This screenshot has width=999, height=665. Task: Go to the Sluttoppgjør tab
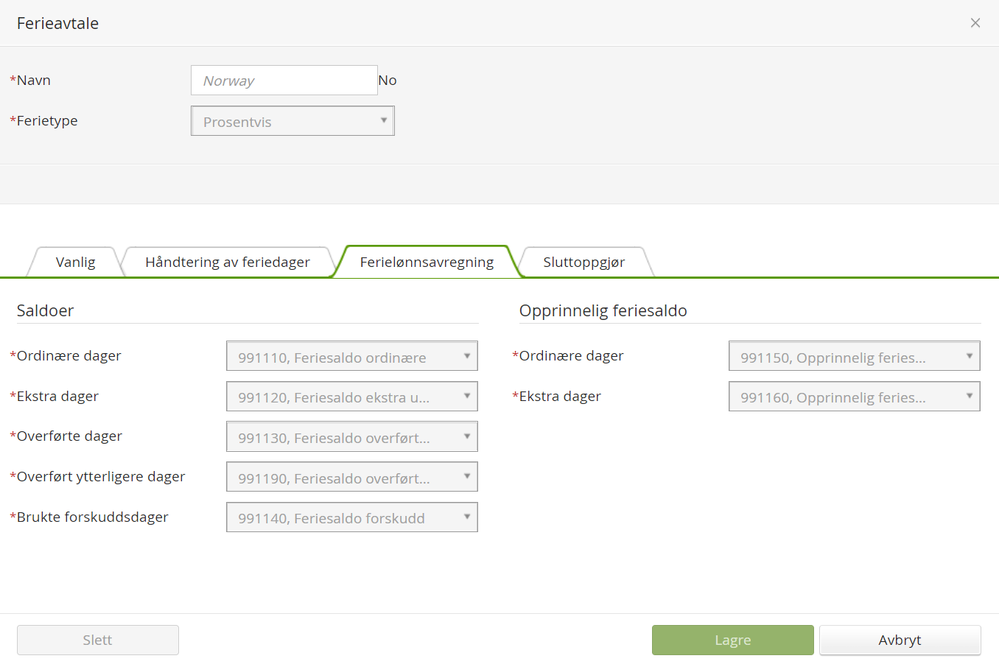click(584, 262)
